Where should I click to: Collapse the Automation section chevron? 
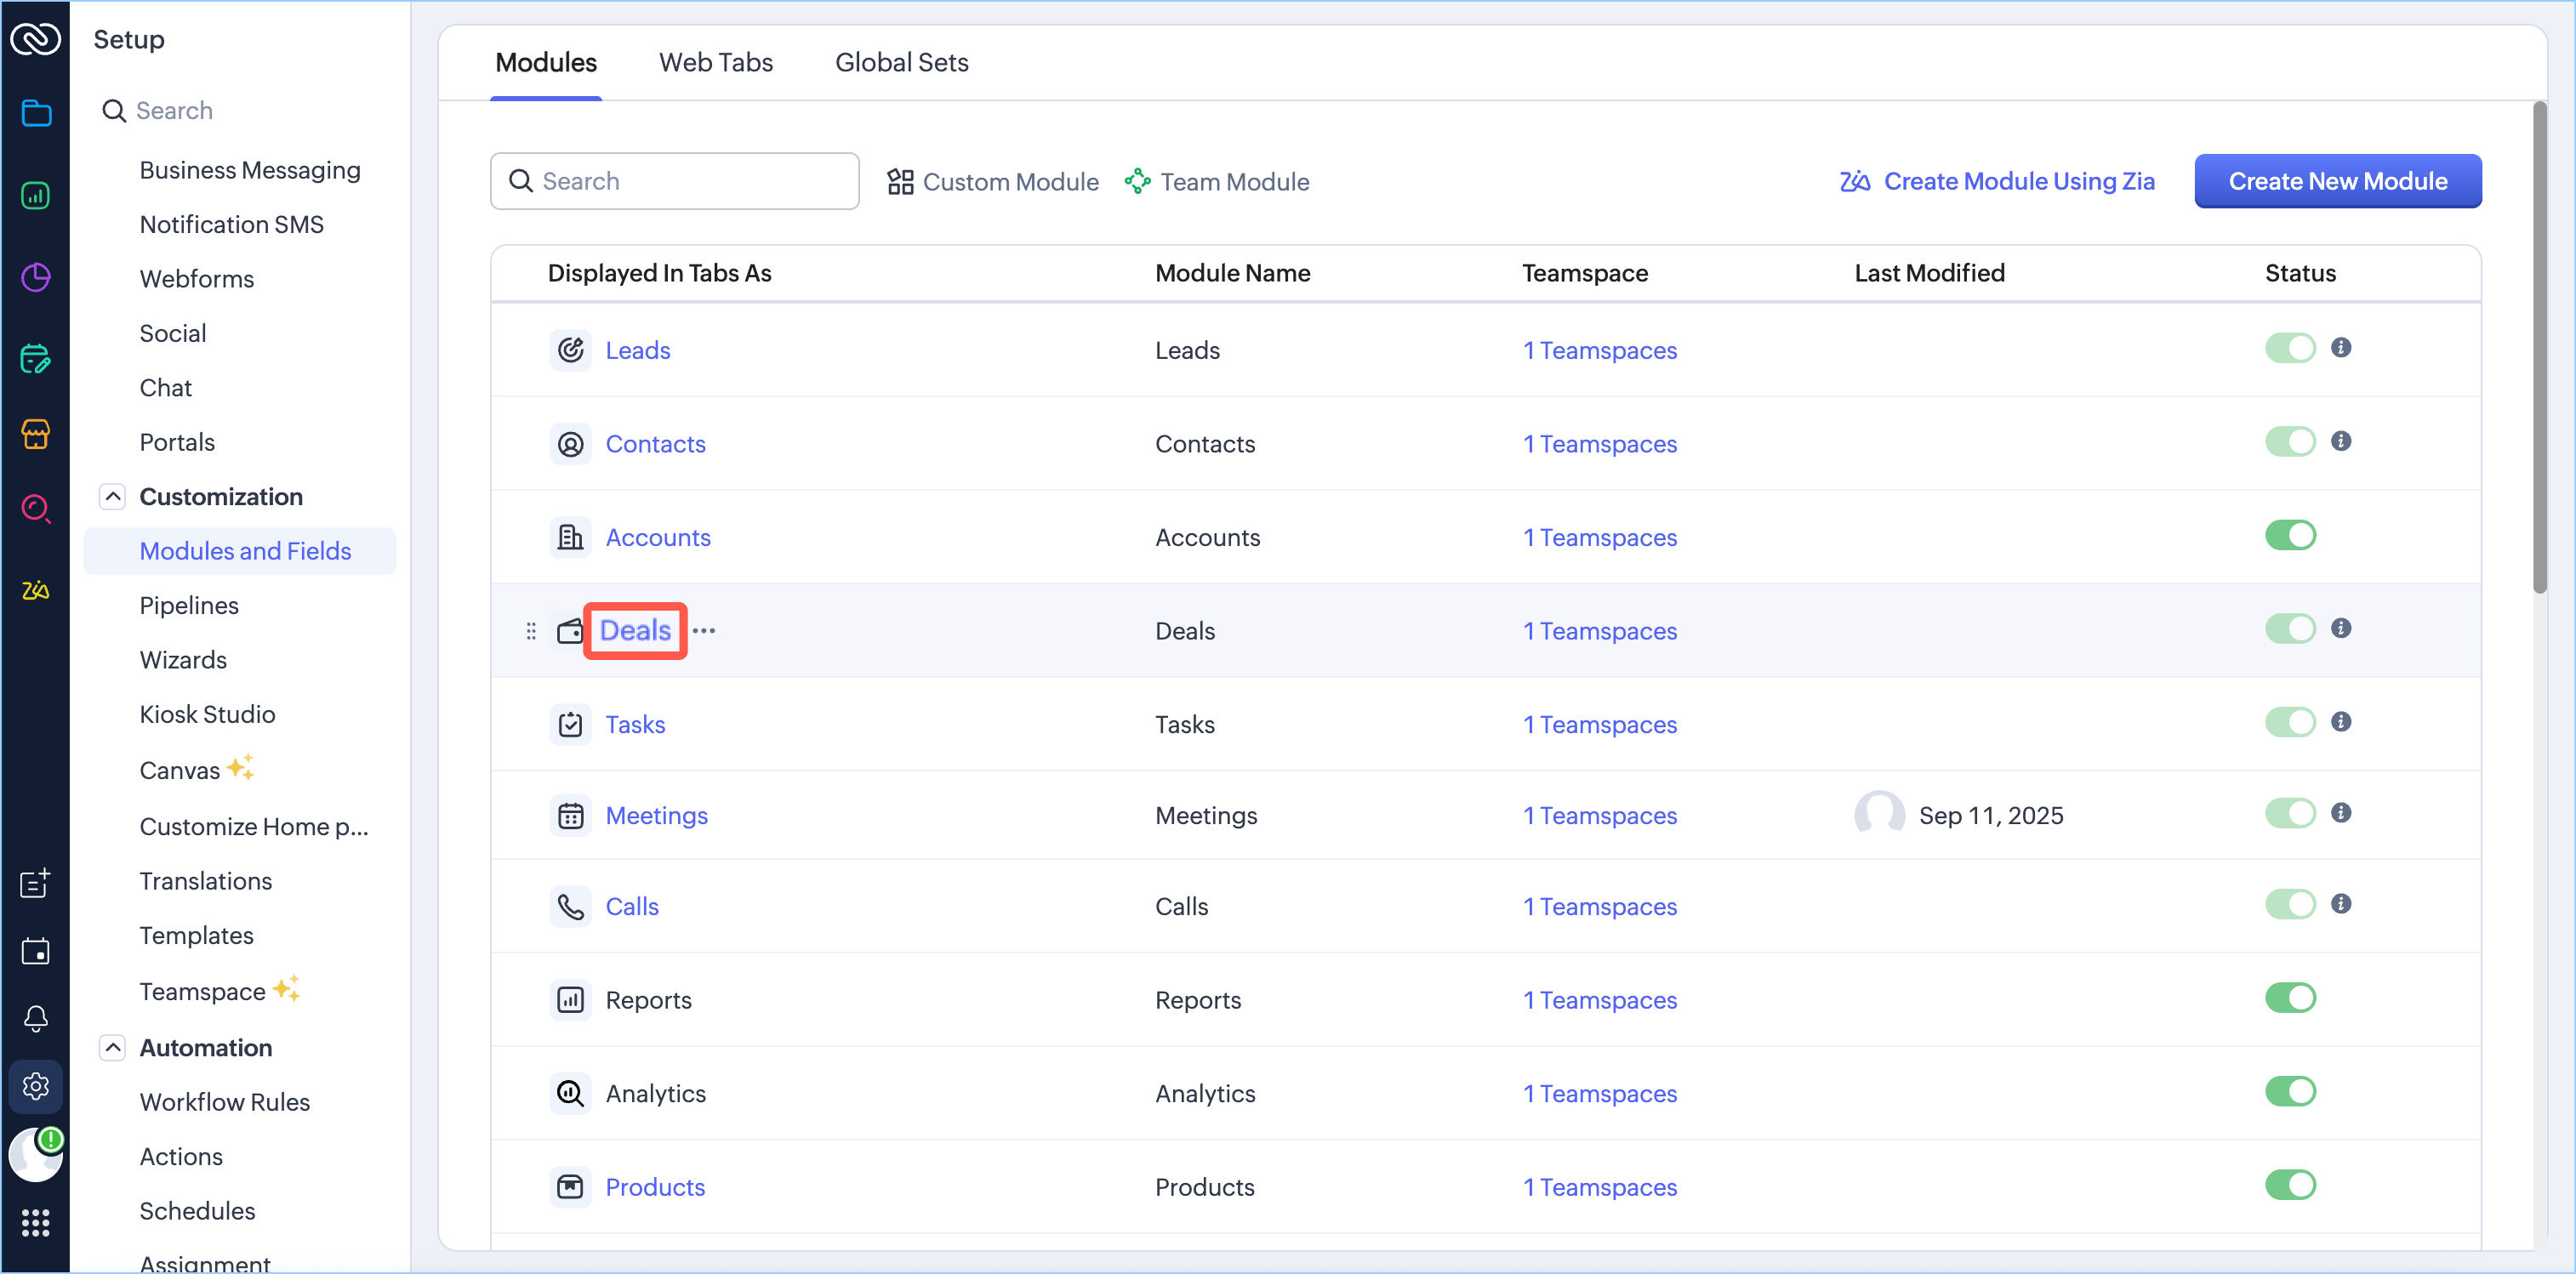coord(113,1047)
